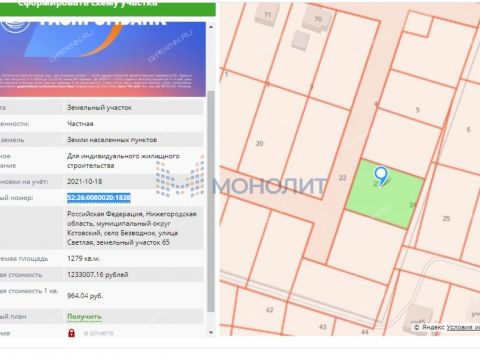Click the building labeled 70 on the map
The height and width of the screenshot is (360, 480).
click(x=318, y=19)
